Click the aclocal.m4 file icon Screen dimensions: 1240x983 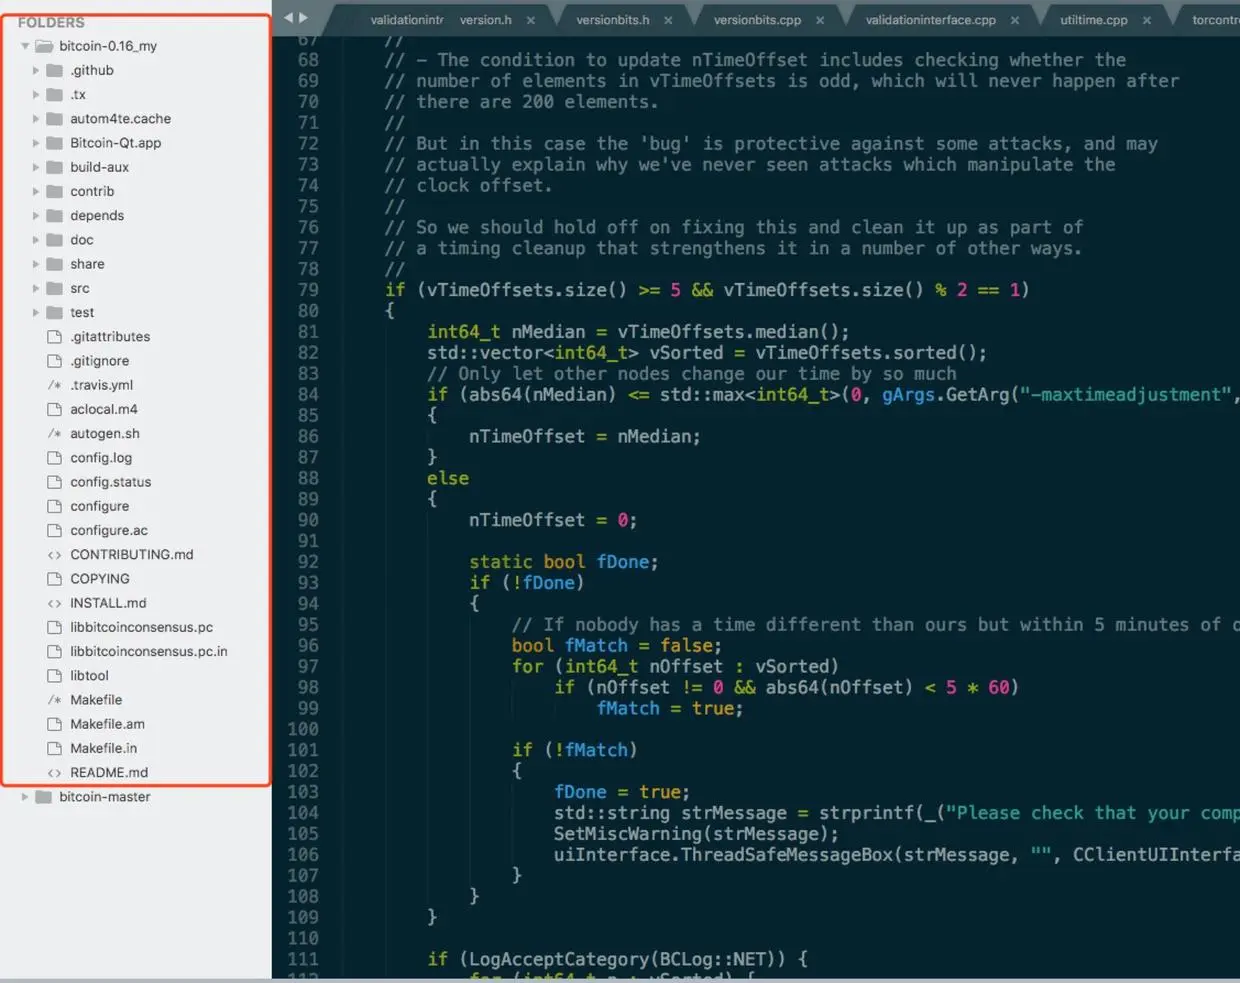tap(54, 409)
